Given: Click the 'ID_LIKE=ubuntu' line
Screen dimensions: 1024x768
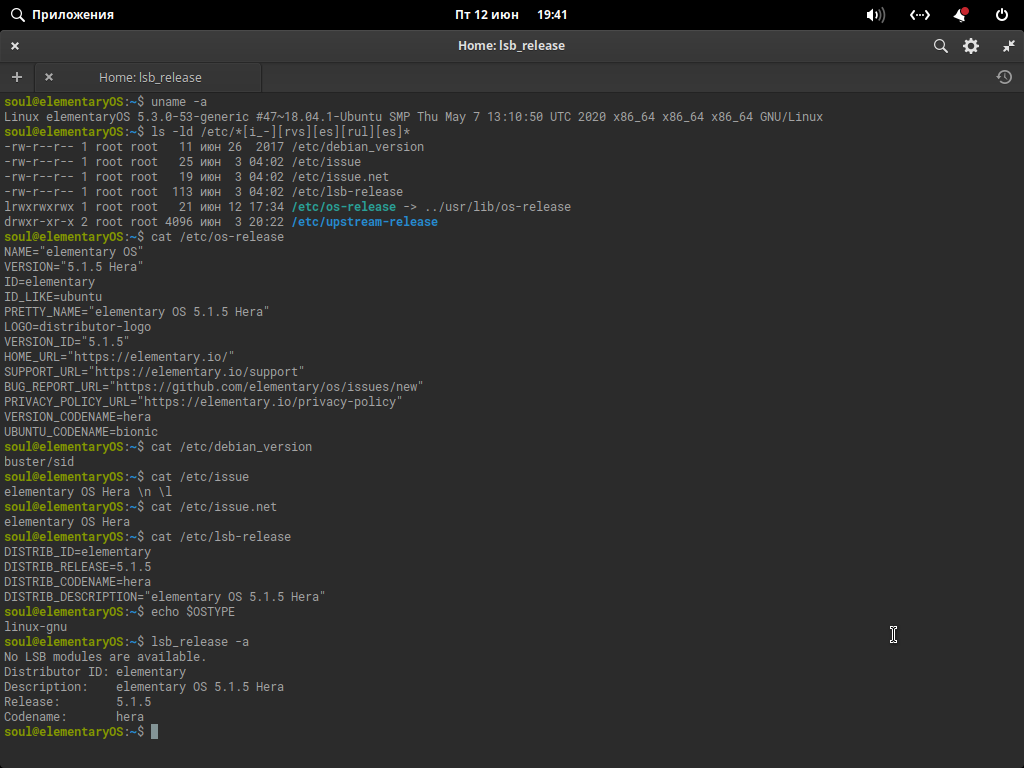Looking at the screenshot, I should point(53,296).
